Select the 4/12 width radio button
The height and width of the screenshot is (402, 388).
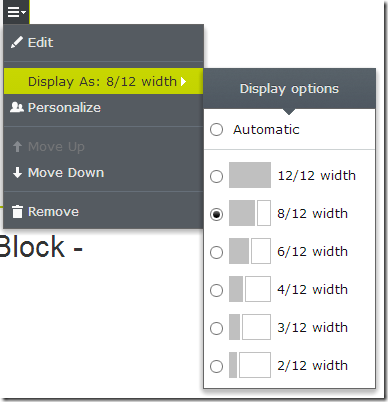point(217,290)
